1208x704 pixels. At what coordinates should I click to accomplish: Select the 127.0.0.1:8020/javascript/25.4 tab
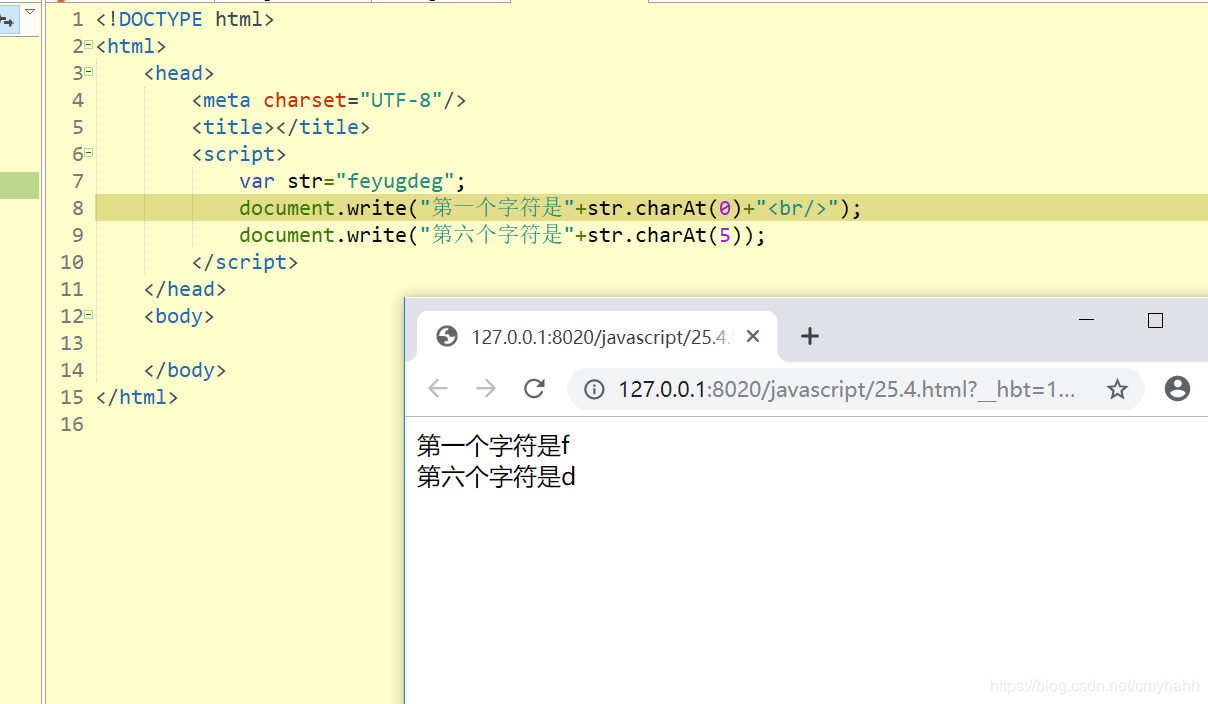[596, 337]
